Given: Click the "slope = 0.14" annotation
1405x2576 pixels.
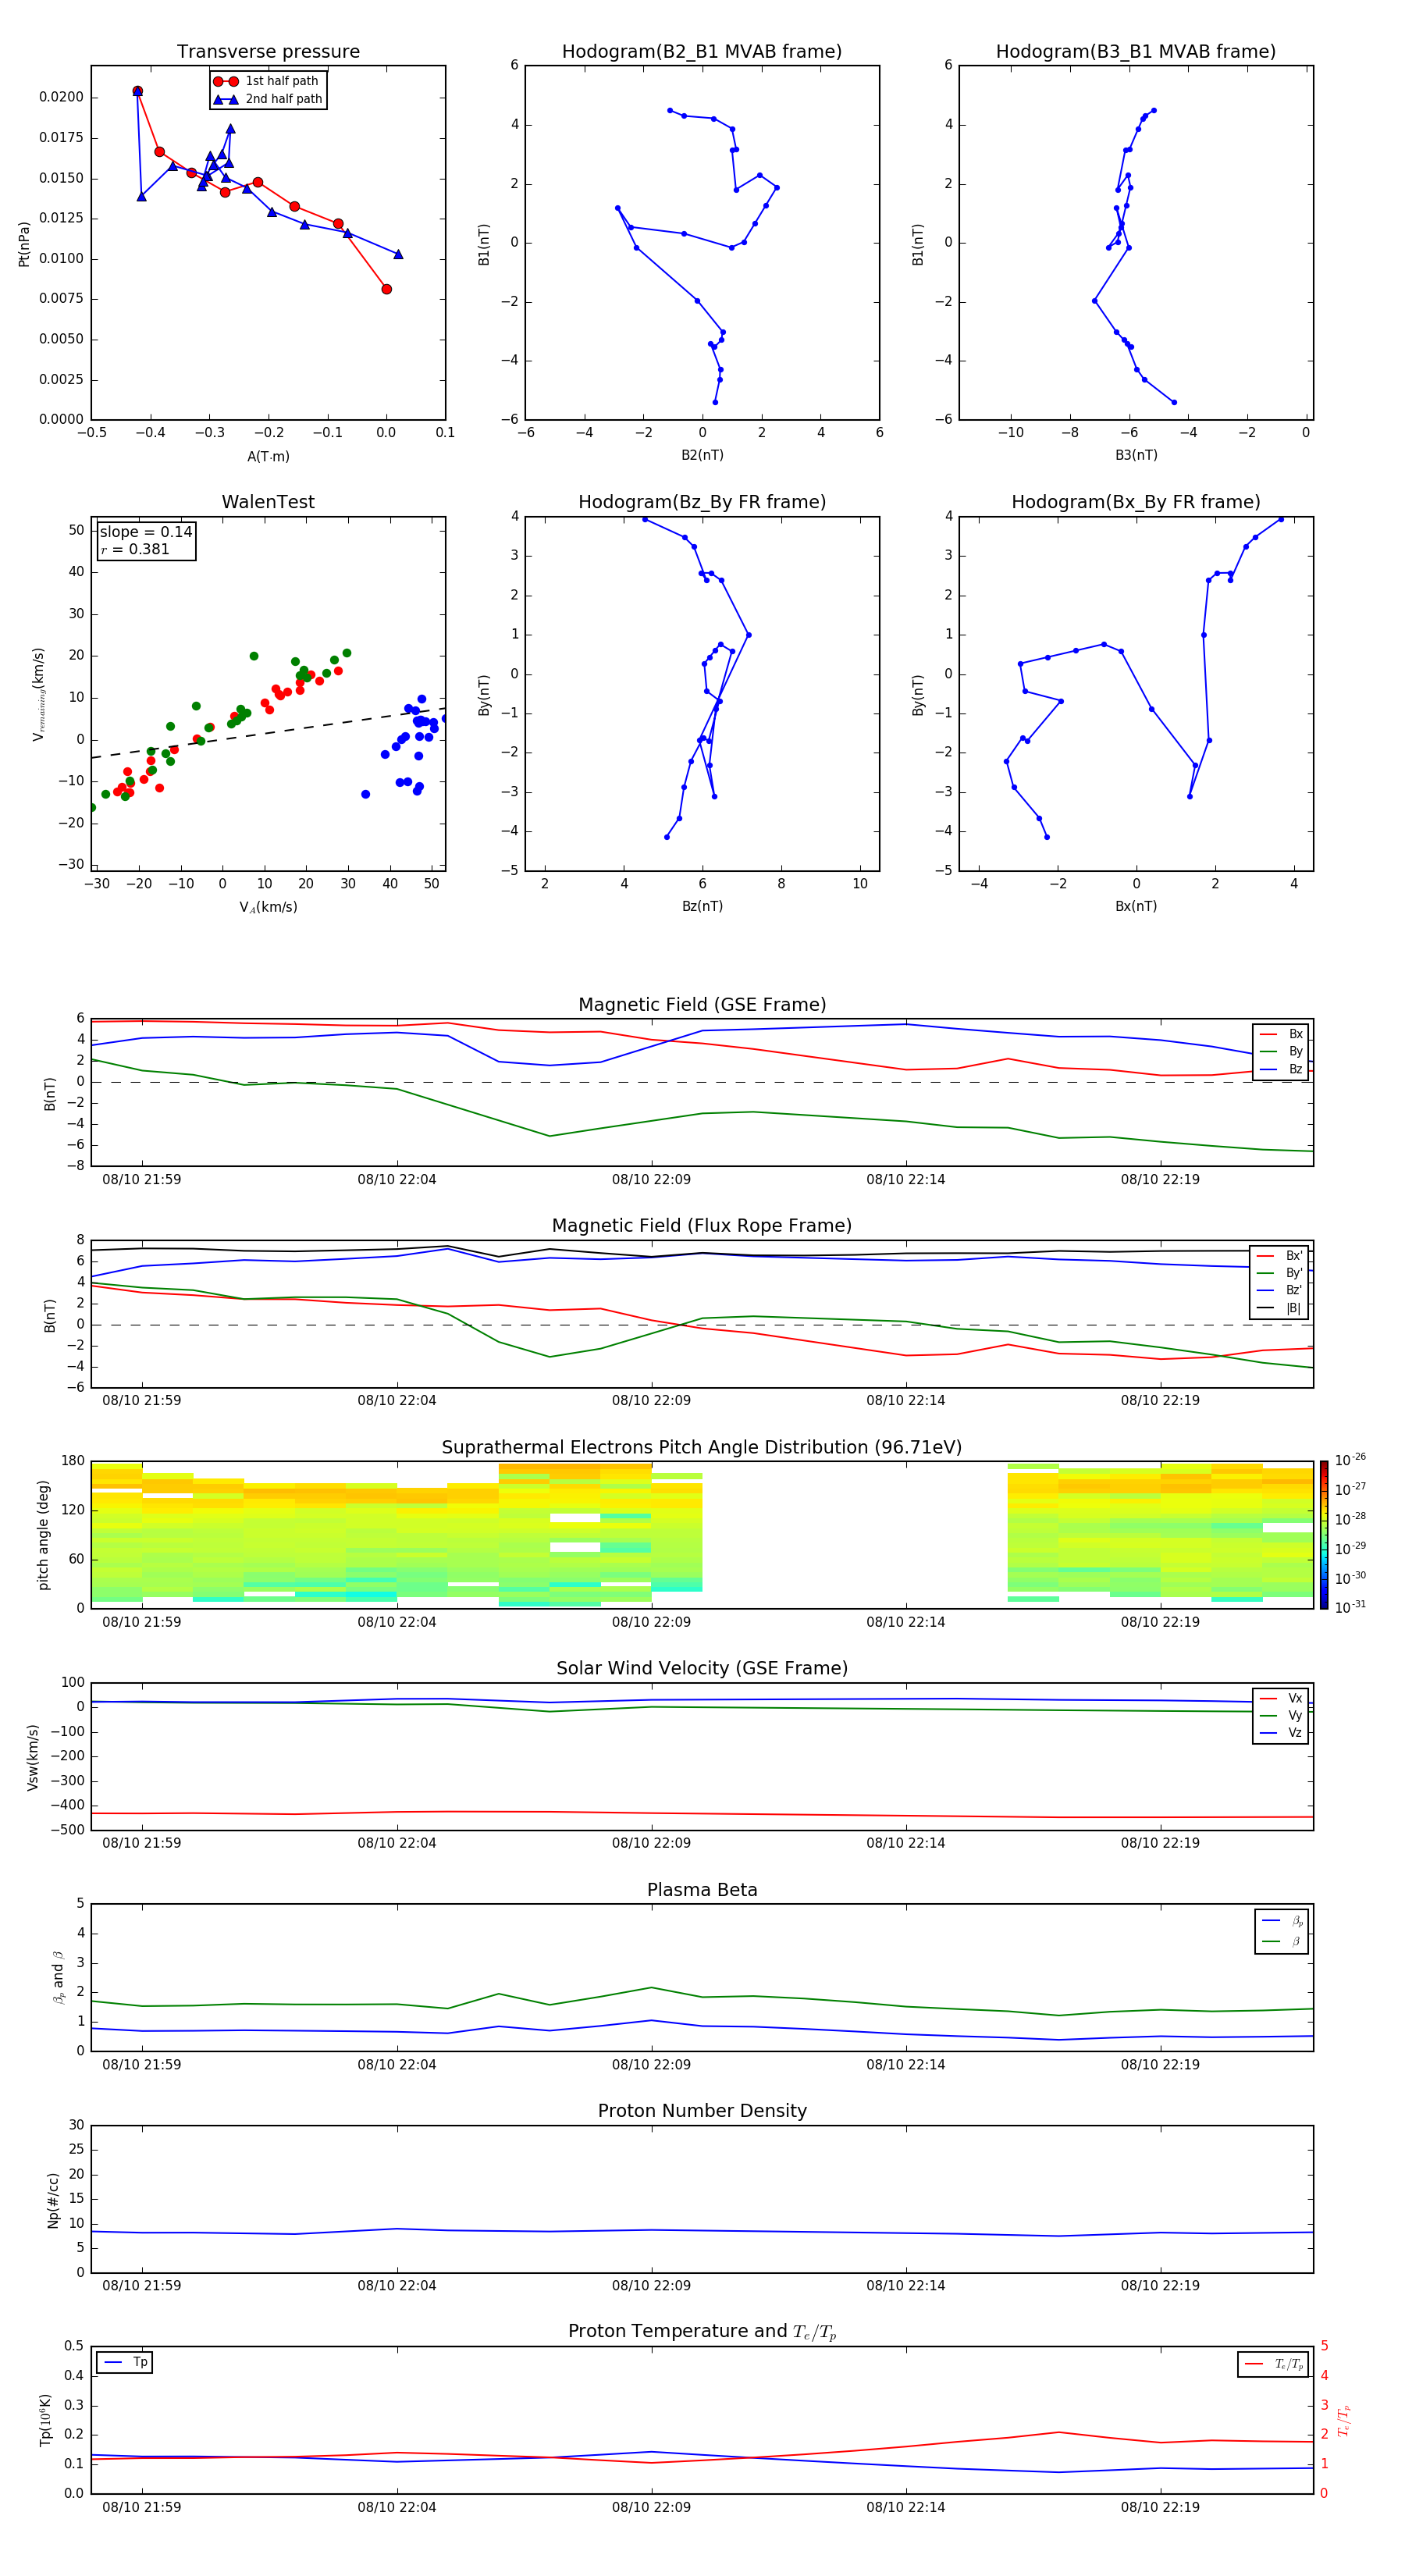Looking at the screenshot, I should [146, 532].
